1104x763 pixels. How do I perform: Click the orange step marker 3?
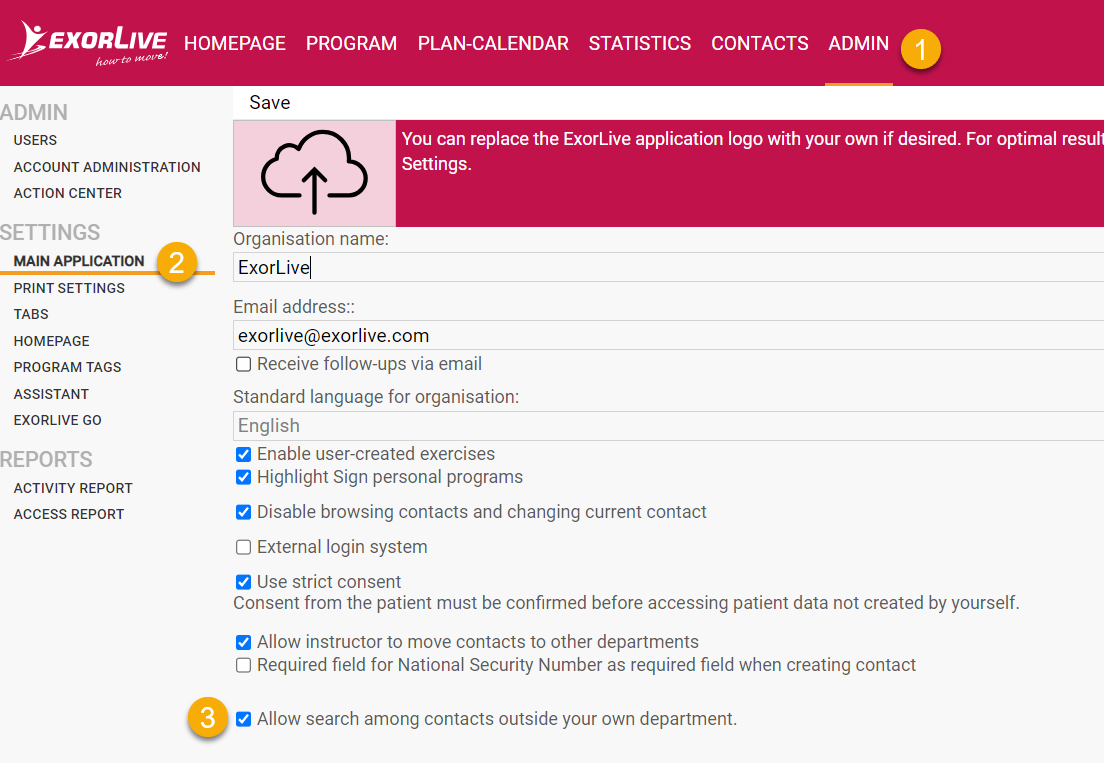pos(207,718)
